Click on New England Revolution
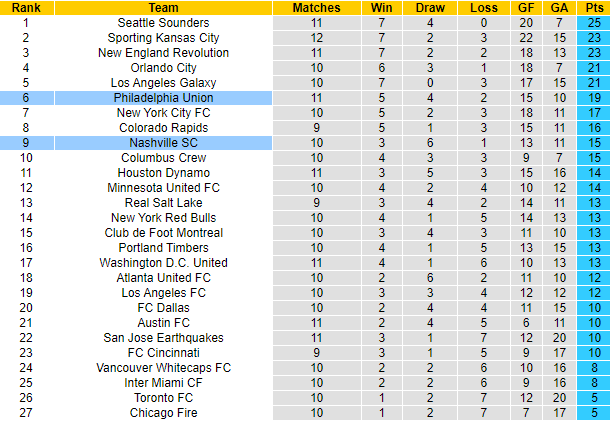This screenshot has width=611, height=421. [x=163, y=52]
